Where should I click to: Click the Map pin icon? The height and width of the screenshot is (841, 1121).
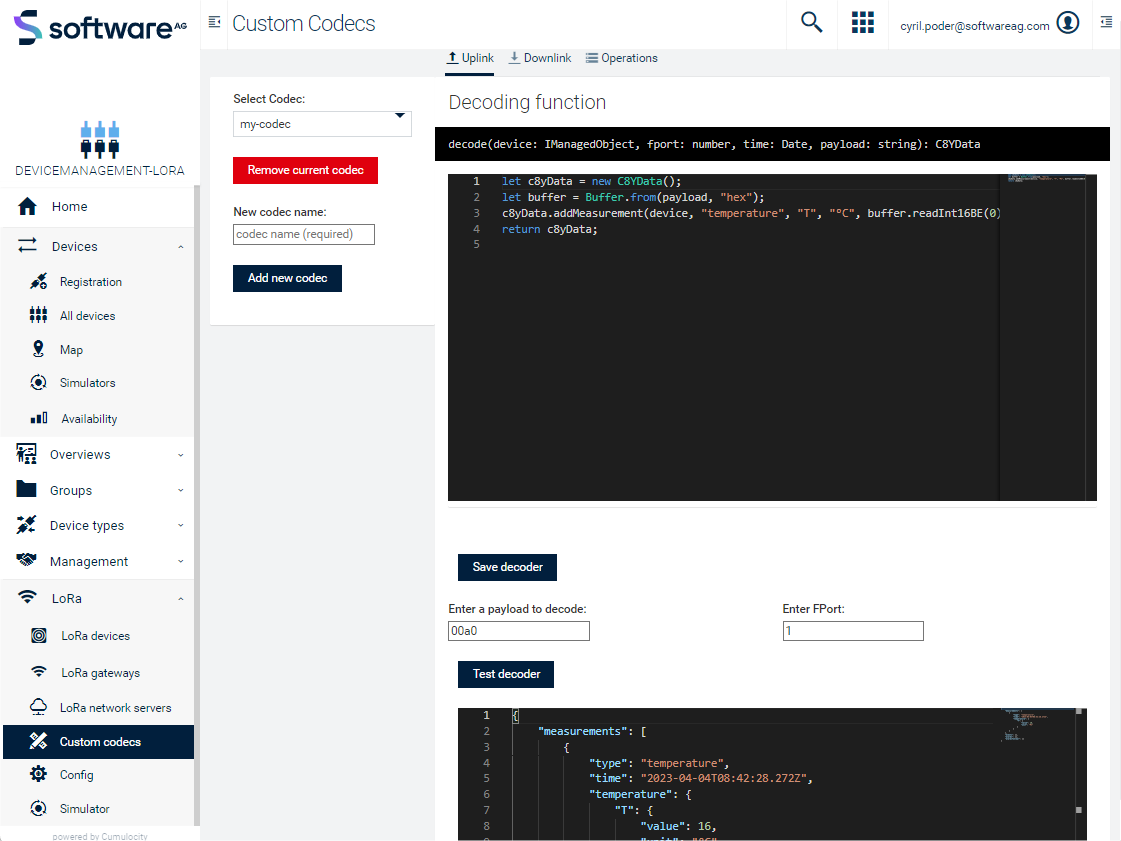(x=39, y=348)
